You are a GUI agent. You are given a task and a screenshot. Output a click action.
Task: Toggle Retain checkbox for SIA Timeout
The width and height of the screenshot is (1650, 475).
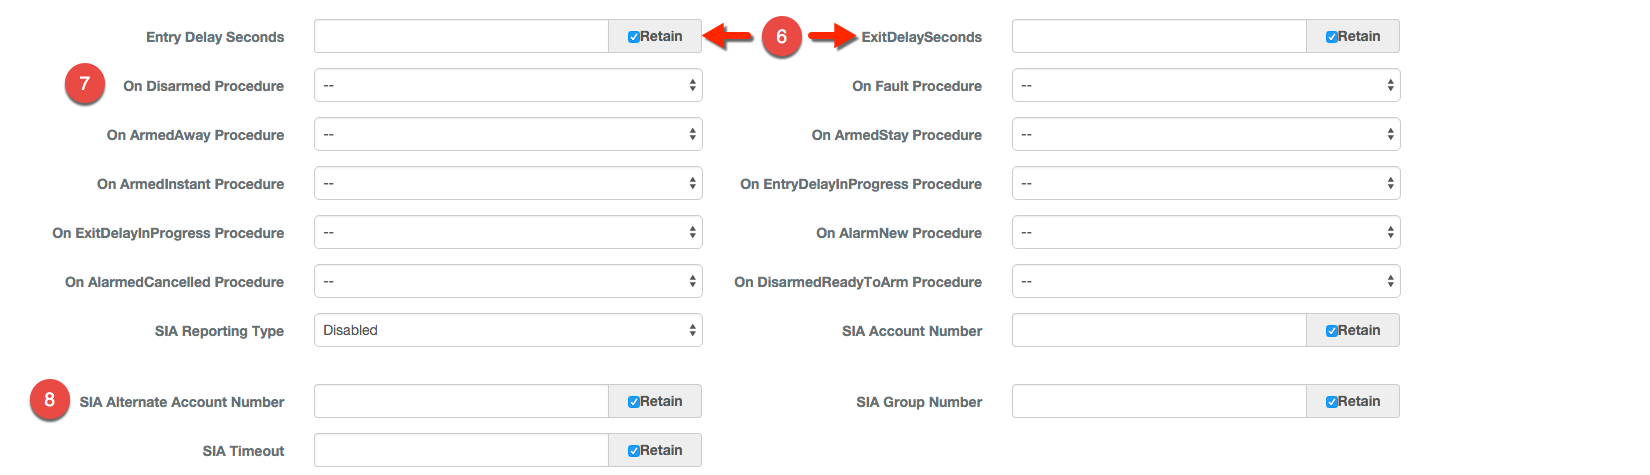[634, 451]
